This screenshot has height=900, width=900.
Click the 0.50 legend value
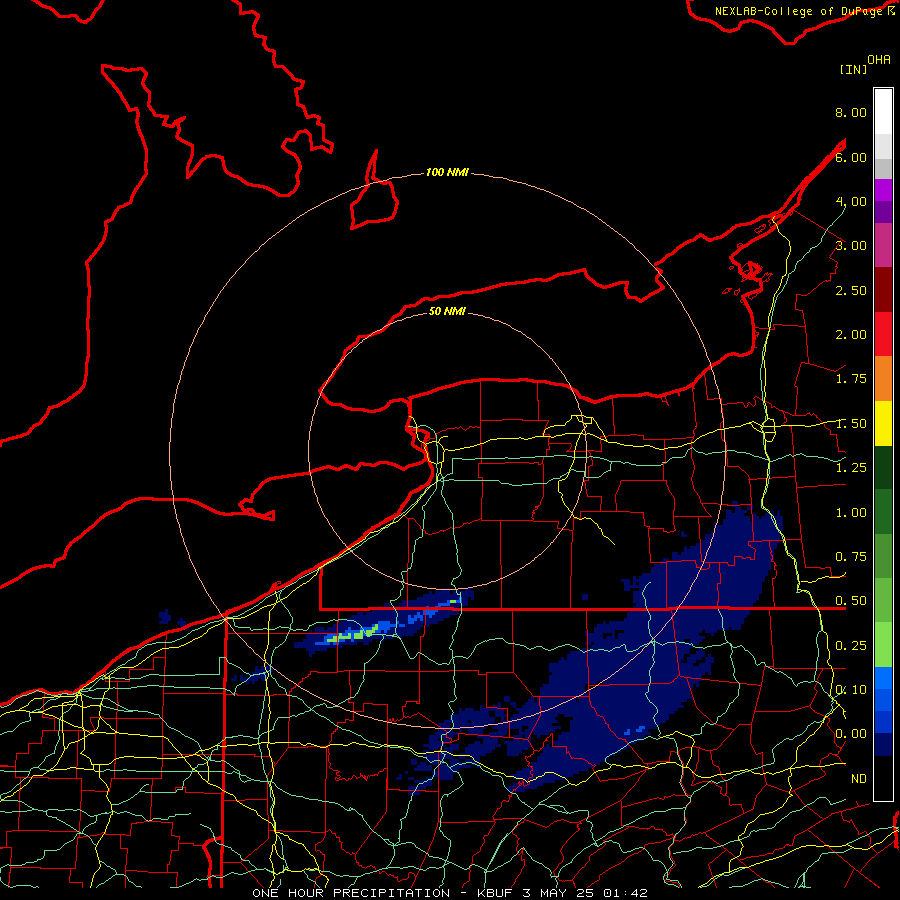tap(851, 601)
